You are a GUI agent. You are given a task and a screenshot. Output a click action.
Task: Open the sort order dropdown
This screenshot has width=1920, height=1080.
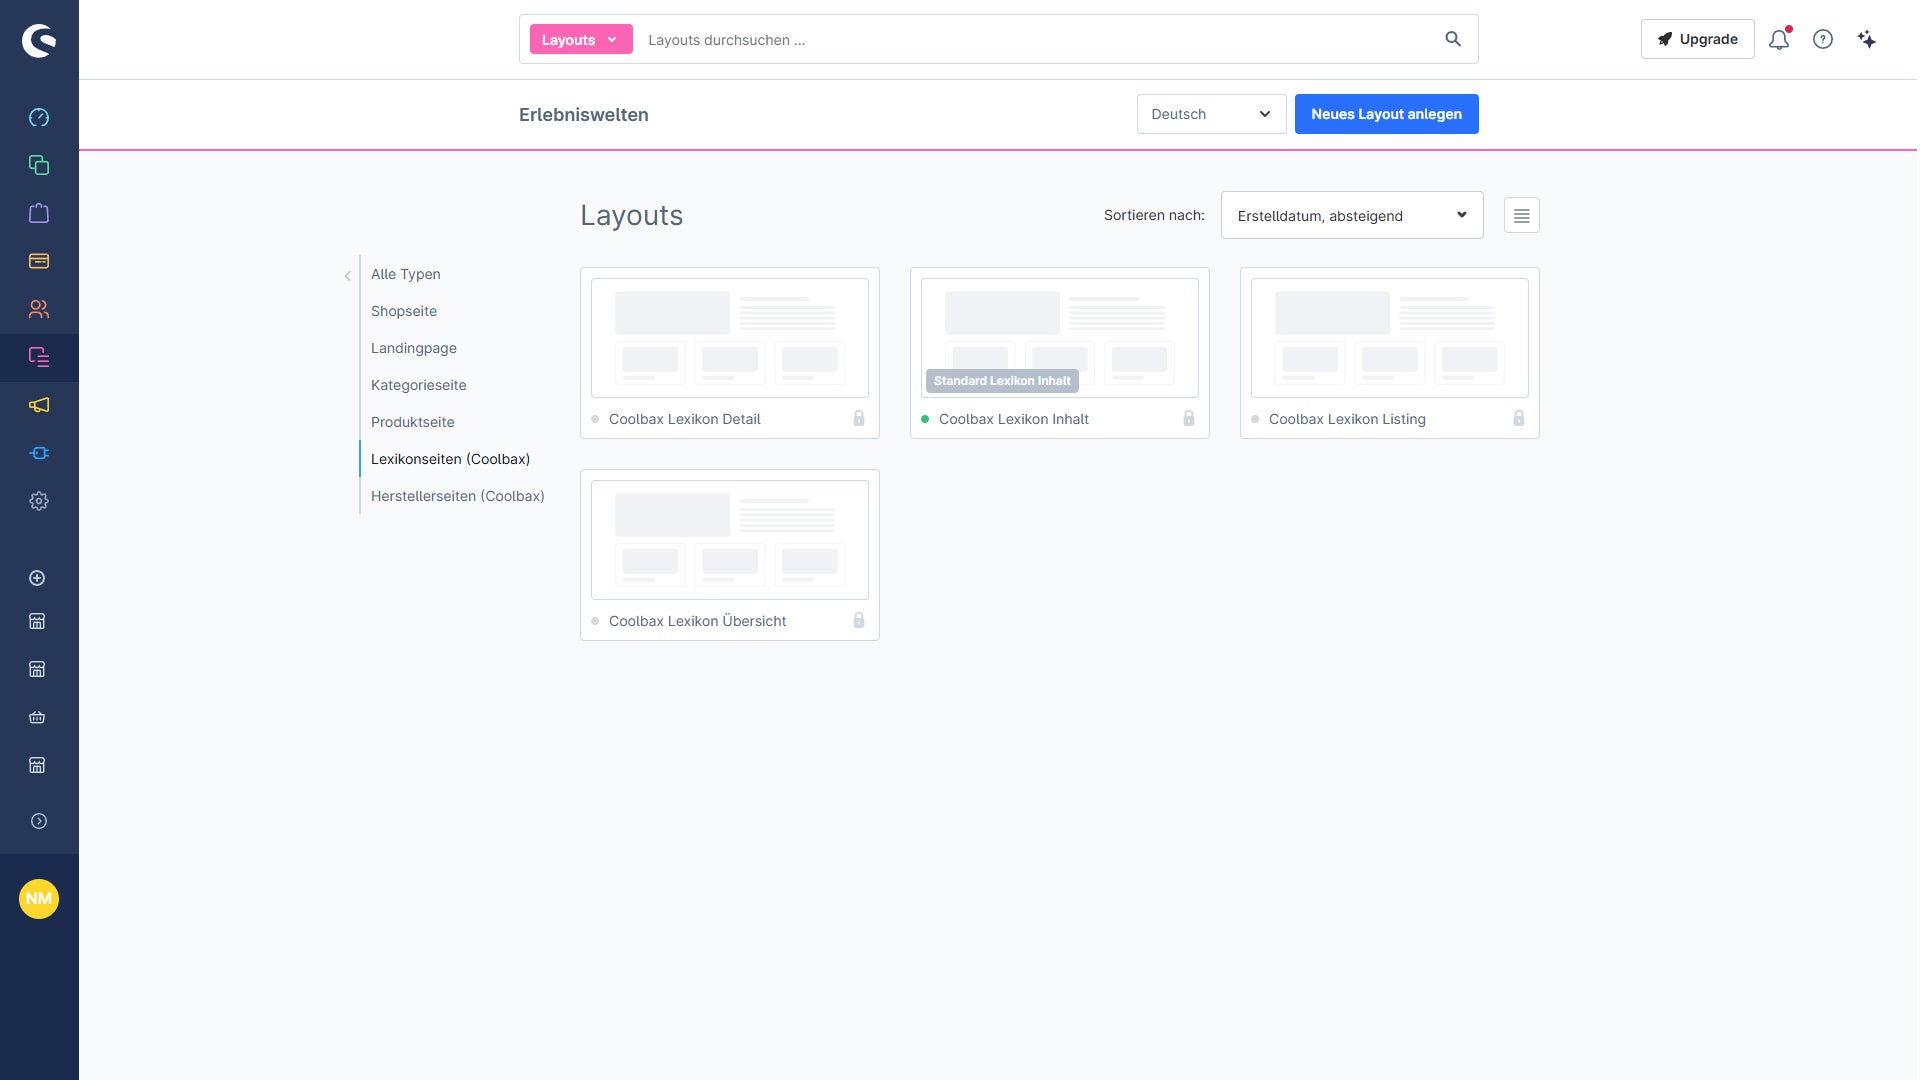1352,215
